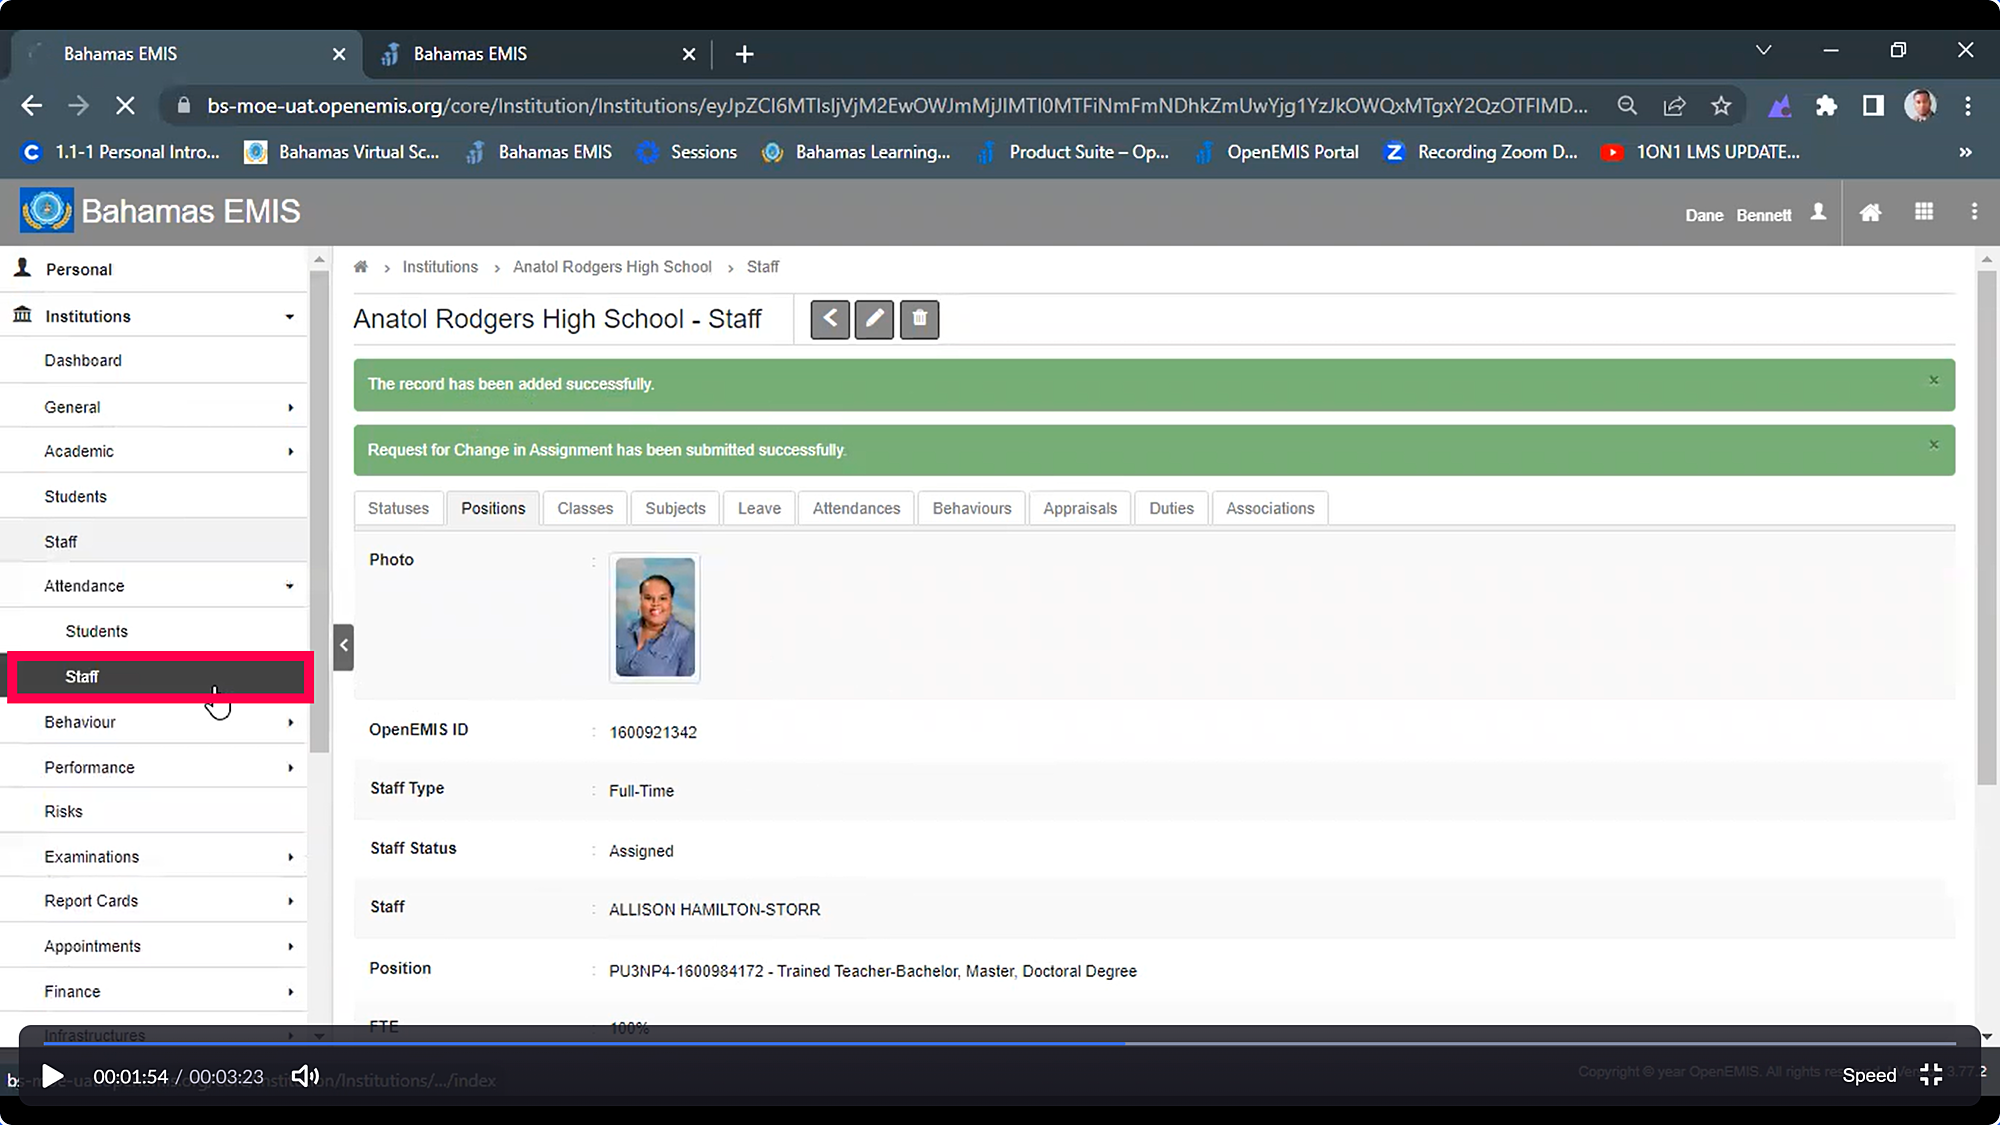Click the browser forward arrow
2000x1125 pixels.
78,106
